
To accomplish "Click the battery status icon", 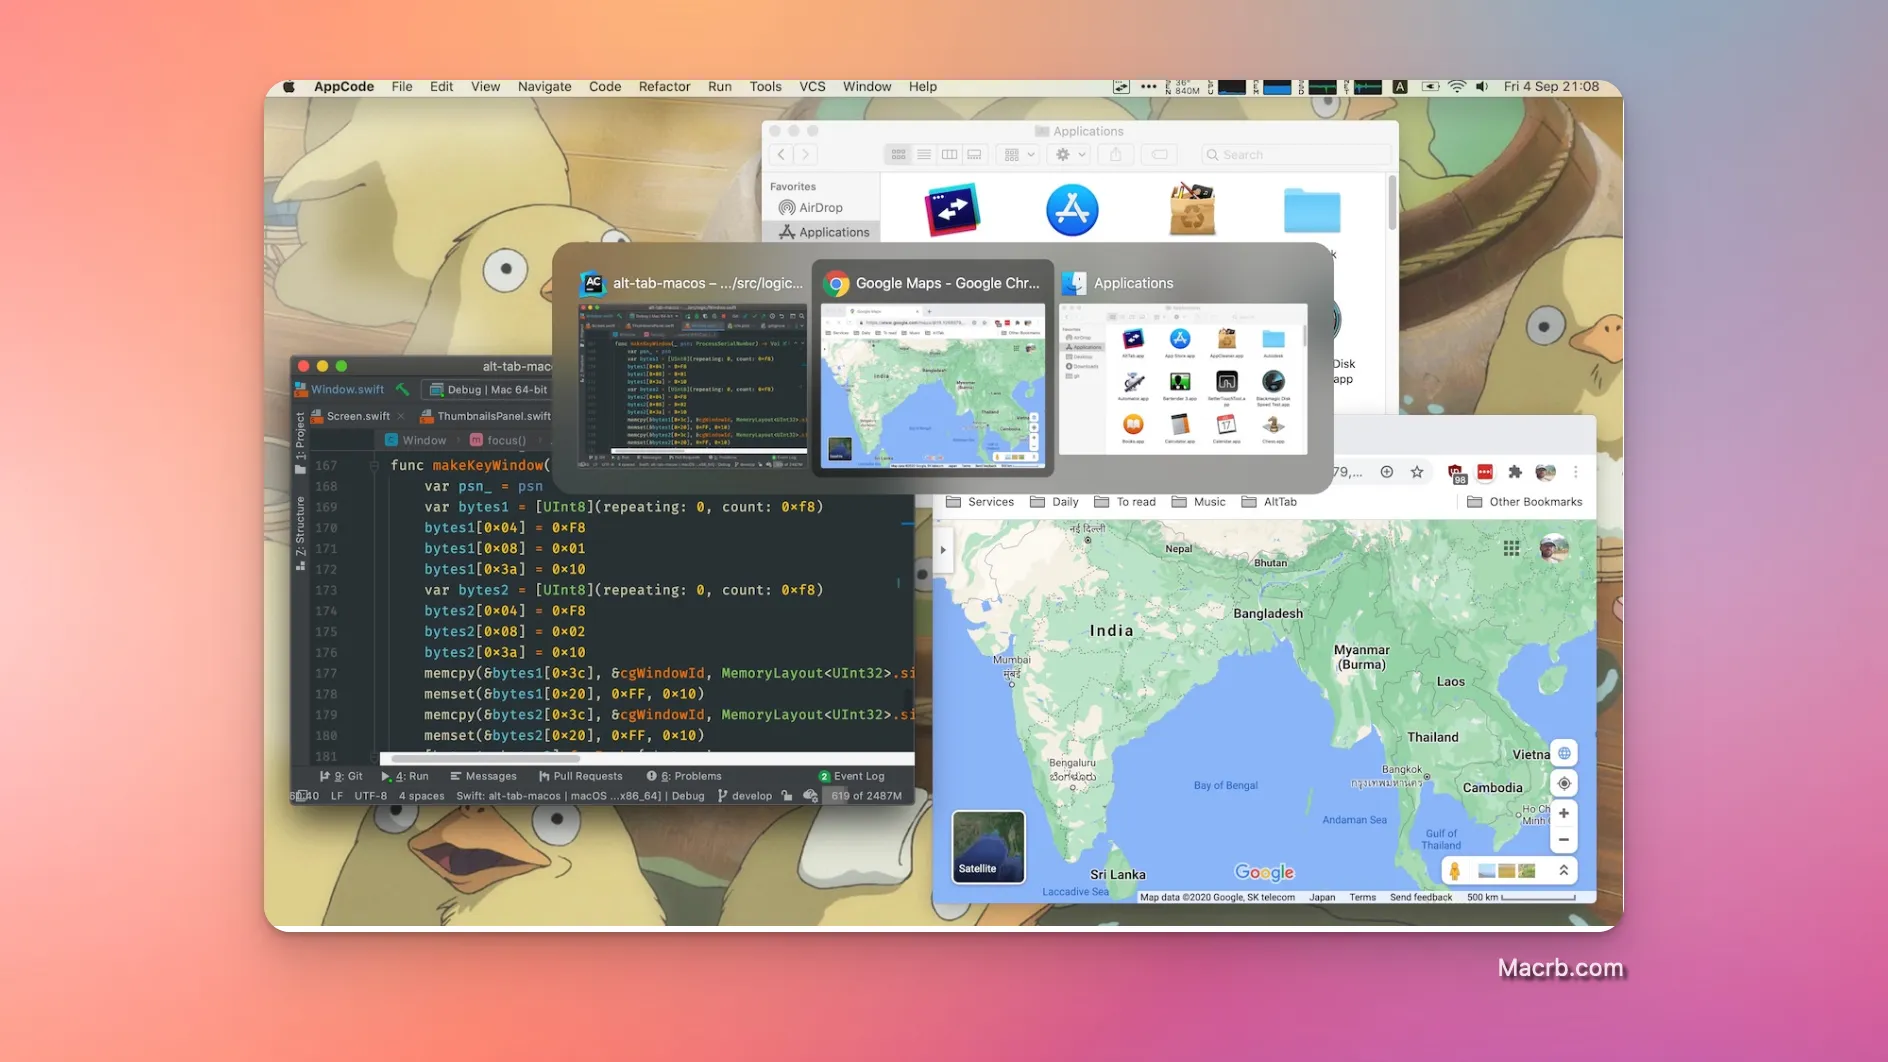I will (1430, 87).
